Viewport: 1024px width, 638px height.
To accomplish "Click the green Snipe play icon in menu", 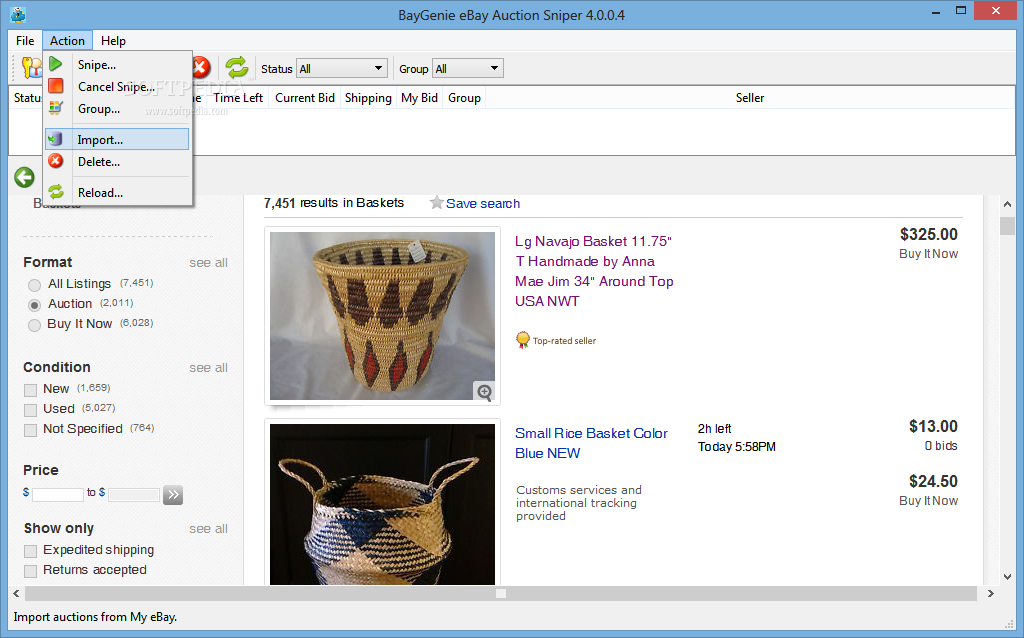I will point(56,64).
